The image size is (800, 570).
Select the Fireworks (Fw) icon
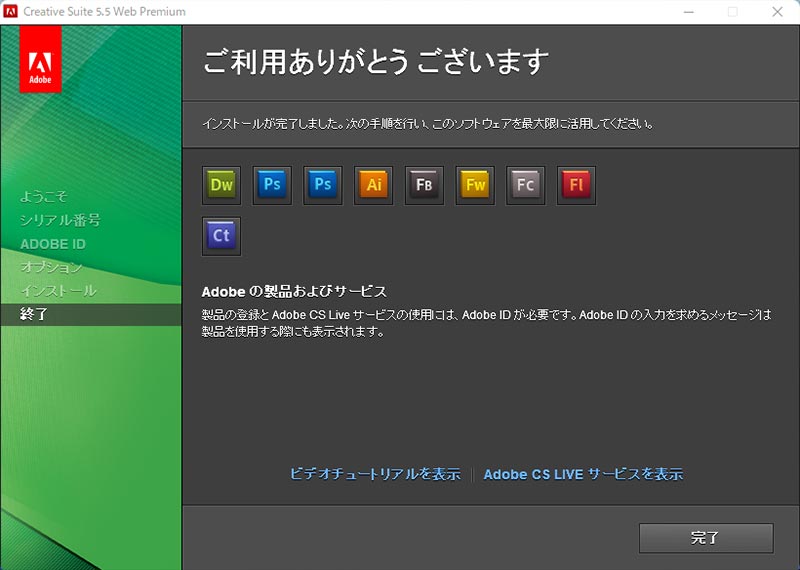coord(475,185)
